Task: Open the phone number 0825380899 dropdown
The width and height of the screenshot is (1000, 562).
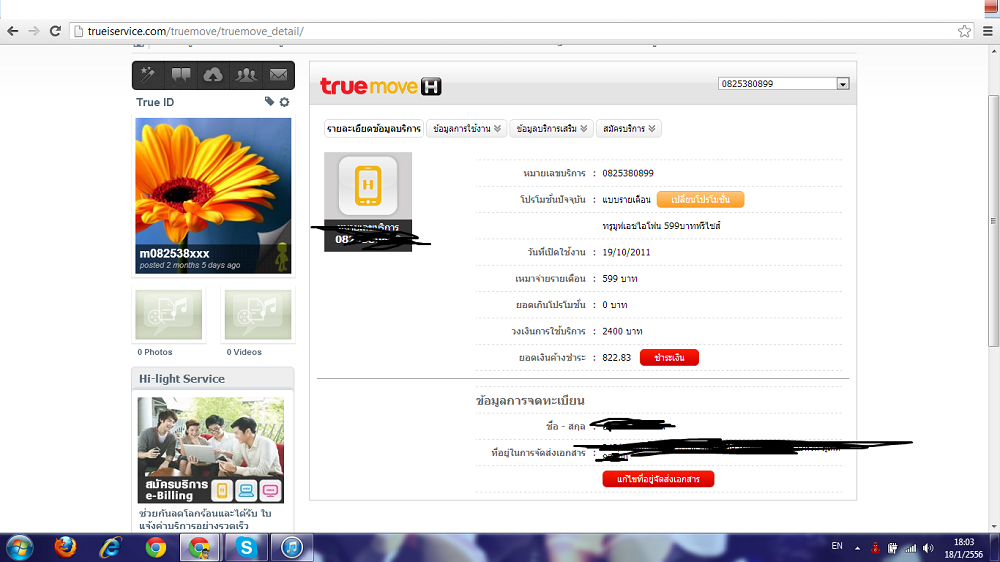Action: (x=783, y=84)
